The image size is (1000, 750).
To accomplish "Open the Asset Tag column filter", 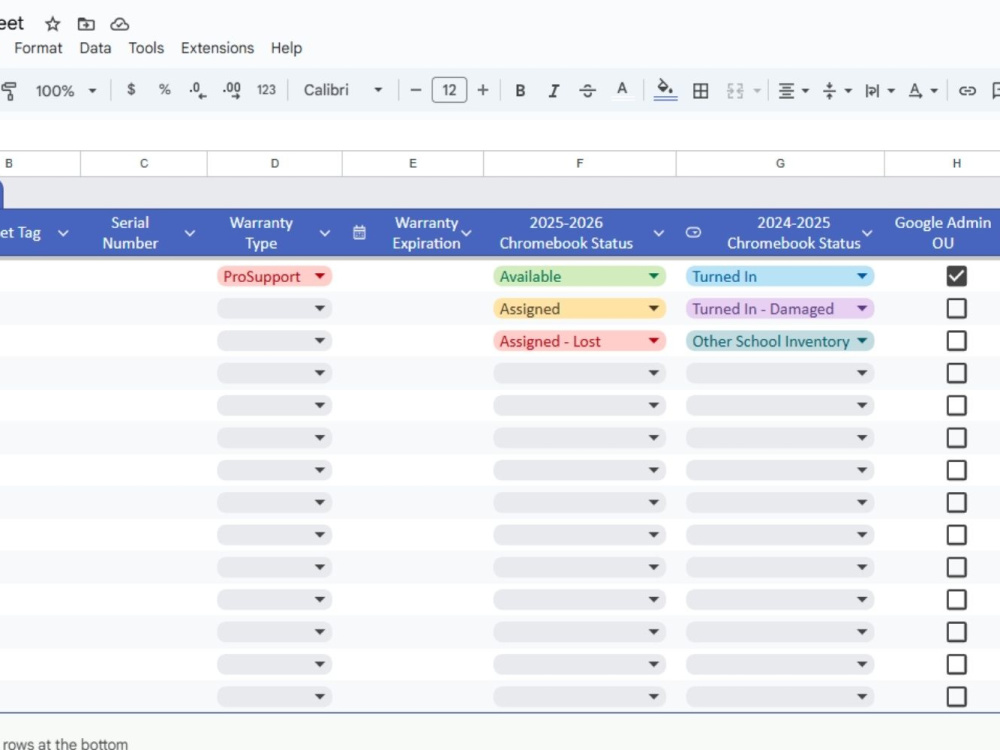I will pyautogui.click(x=62, y=233).
